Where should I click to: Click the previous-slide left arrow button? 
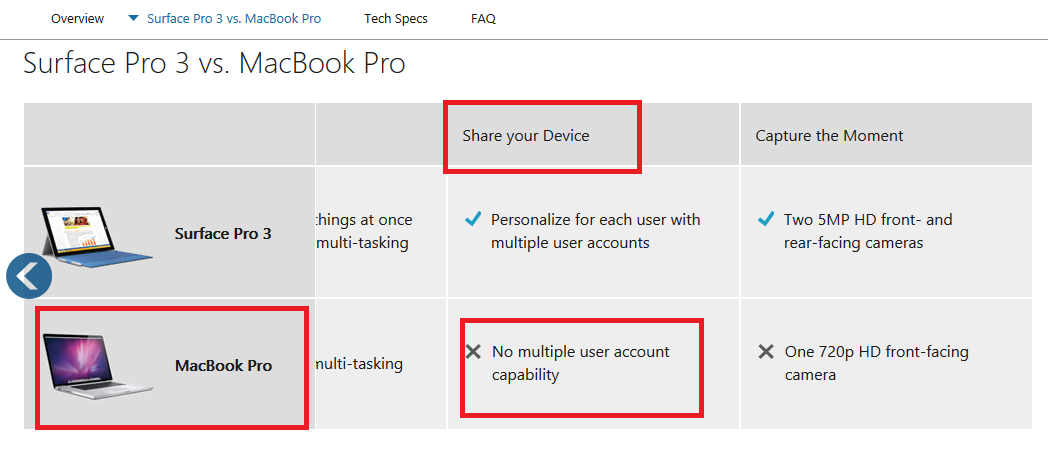click(29, 276)
